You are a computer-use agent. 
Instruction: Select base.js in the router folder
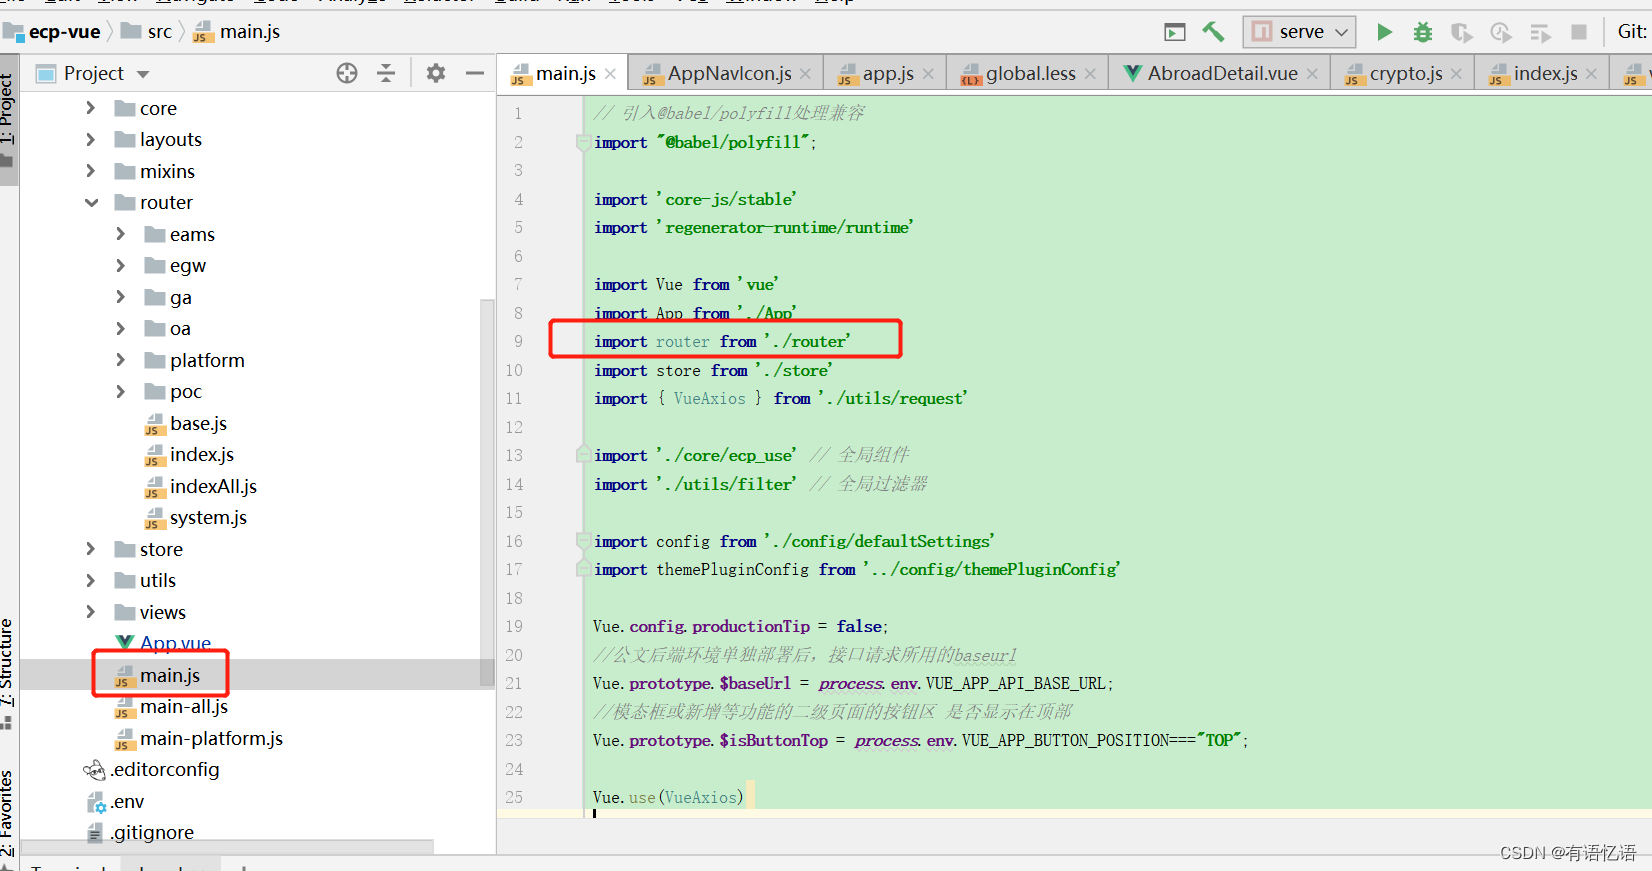tap(186, 423)
